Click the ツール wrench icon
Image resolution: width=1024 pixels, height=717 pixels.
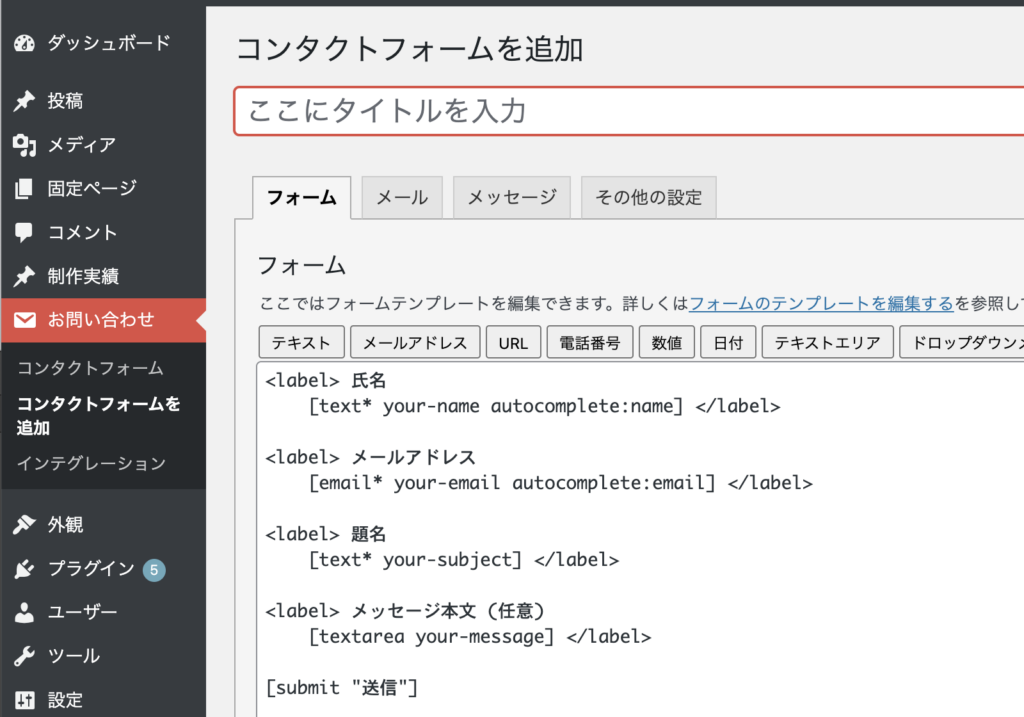[24, 656]
